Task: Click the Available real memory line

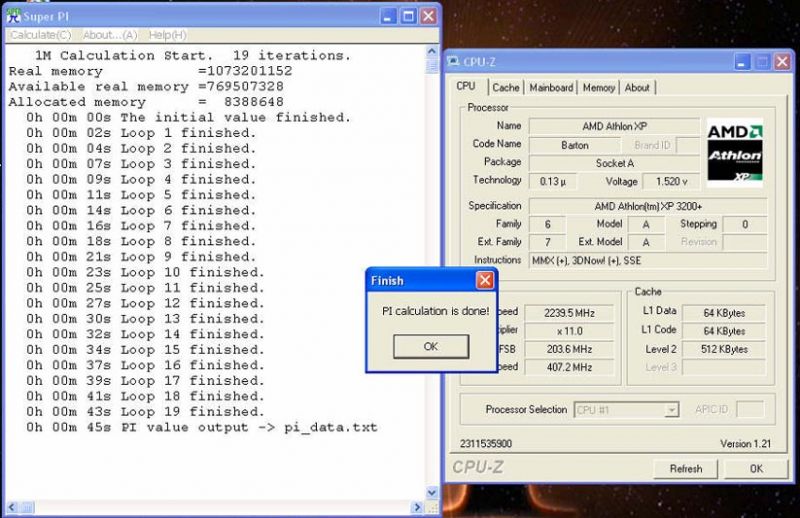Action: (x=146, y=86)
